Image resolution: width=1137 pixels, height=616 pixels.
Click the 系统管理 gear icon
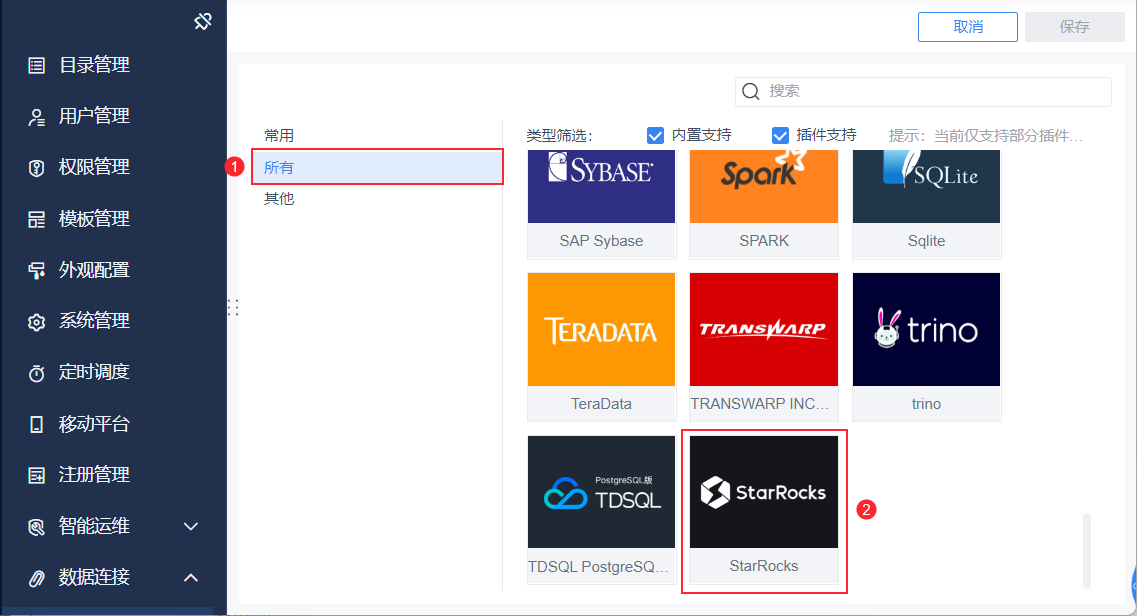(x=36, y=322)
